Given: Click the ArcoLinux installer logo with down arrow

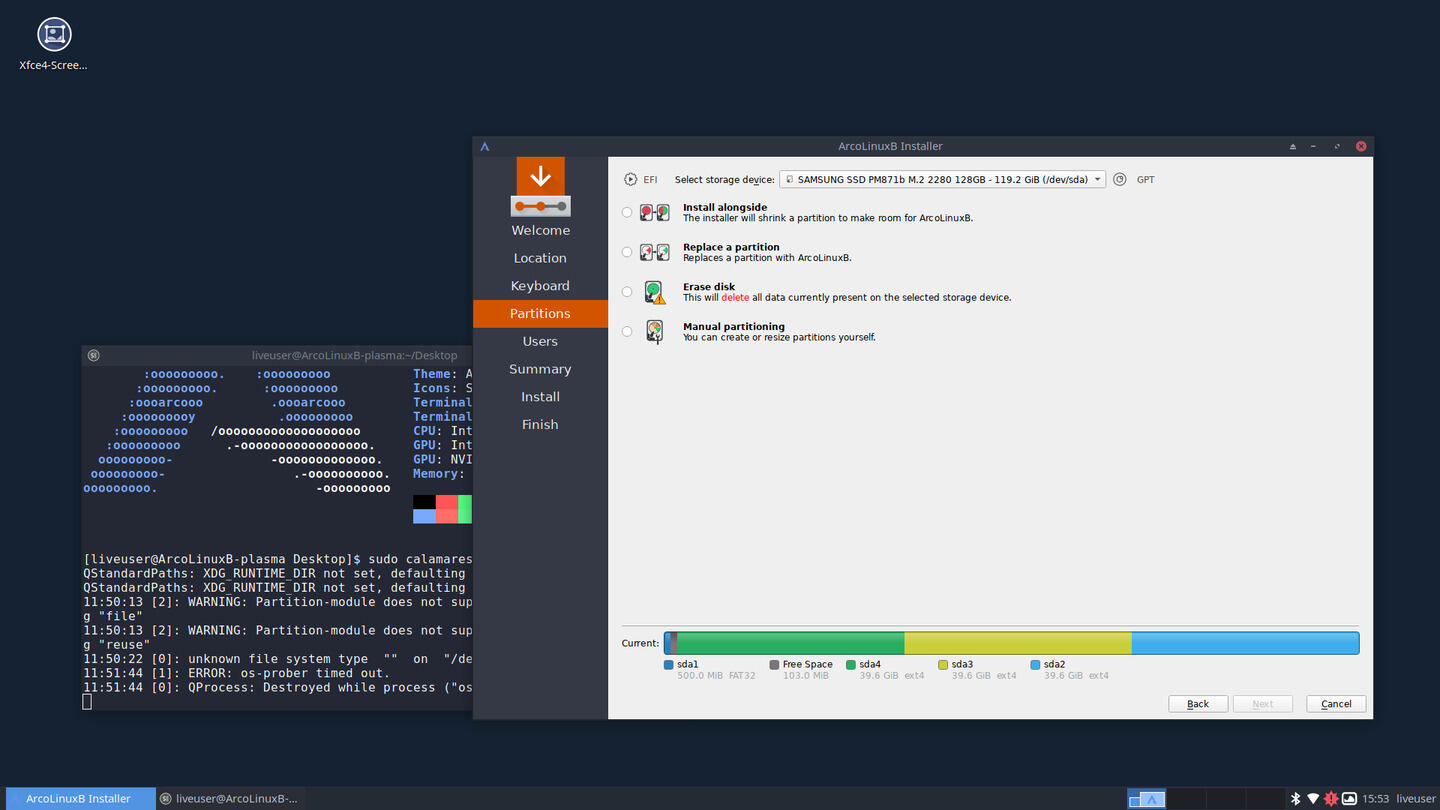Looking at the screenshot, I should click(x=540, y=186).
